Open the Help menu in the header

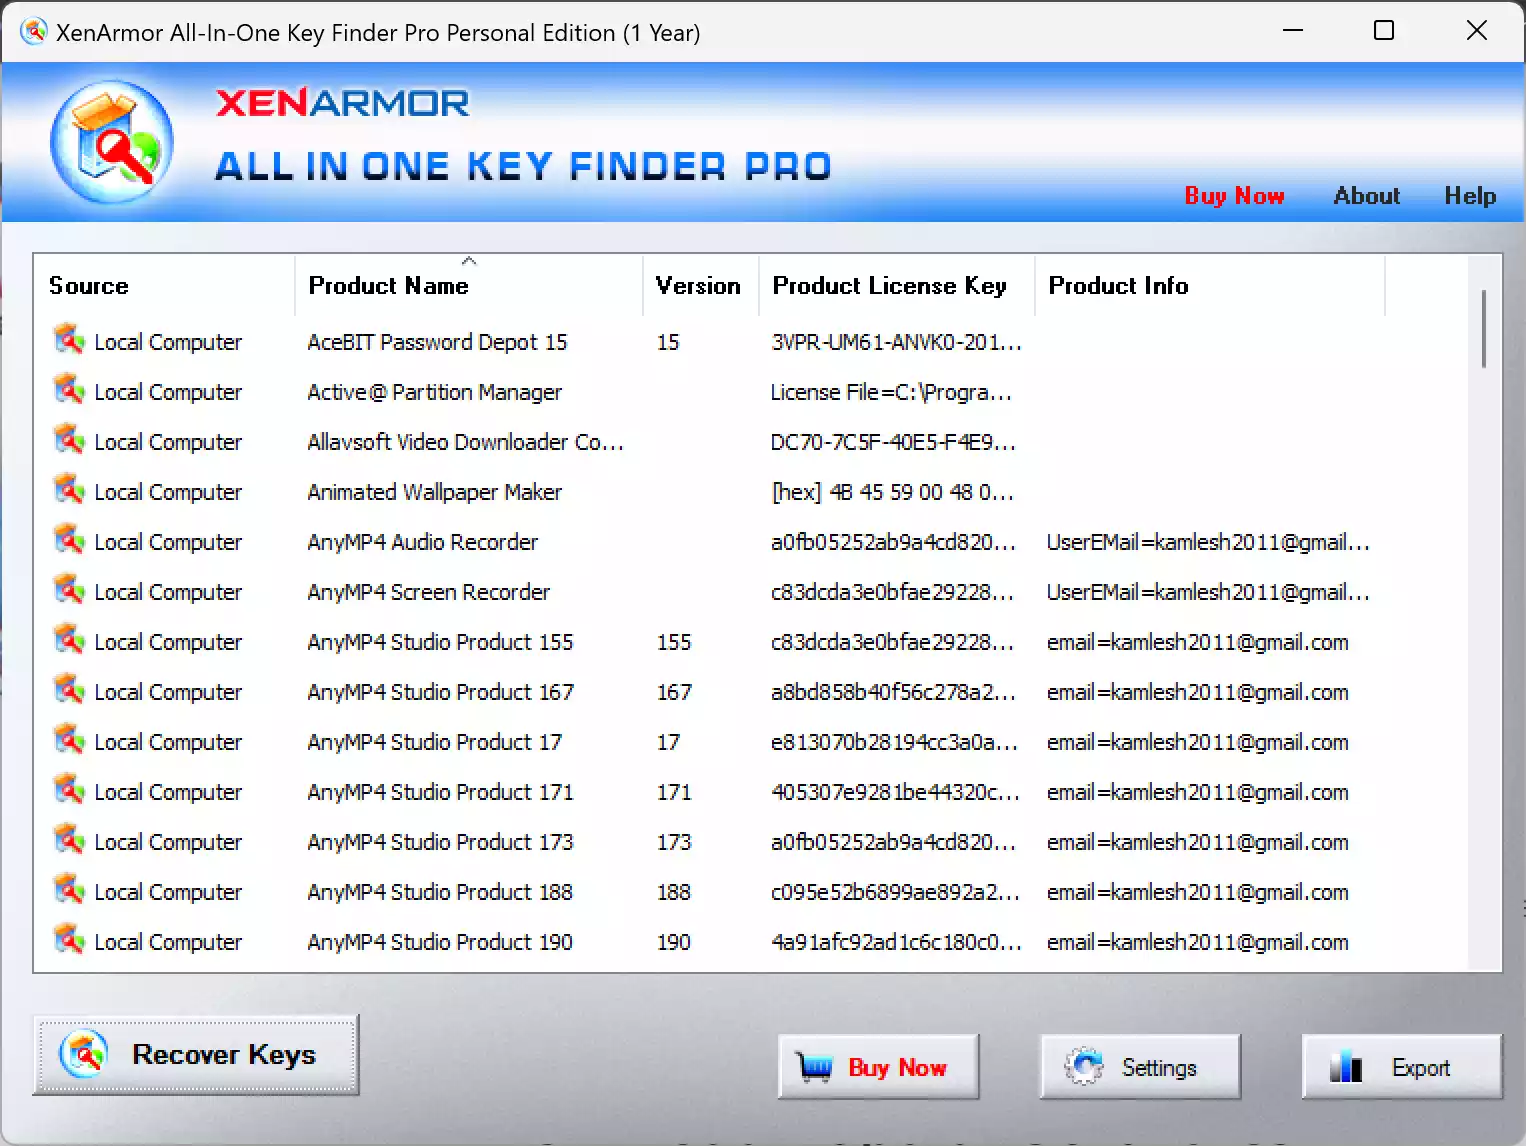coord(1470,196)
